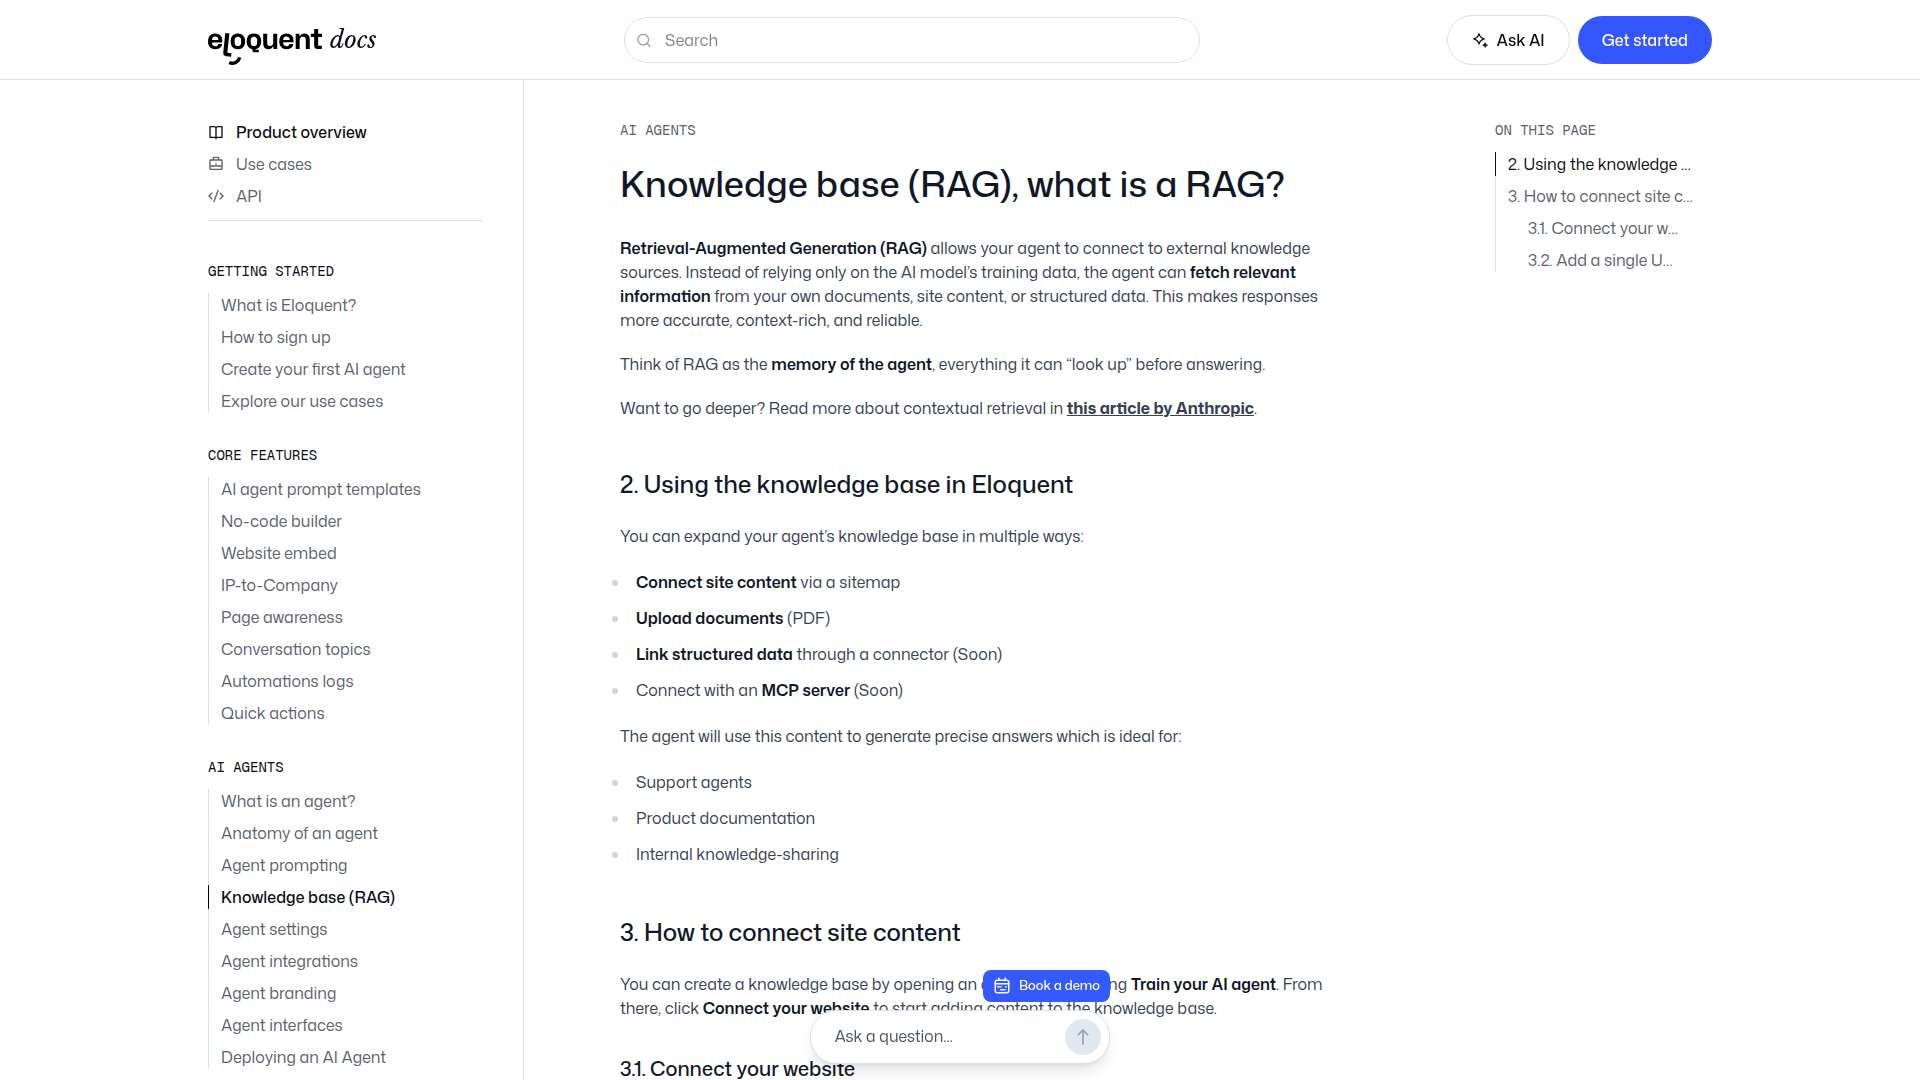This screenshot has width=1920, height=1080.
Task: Jump to '3. How to connect site c...' section
Action: click(x=1600, y=196)
